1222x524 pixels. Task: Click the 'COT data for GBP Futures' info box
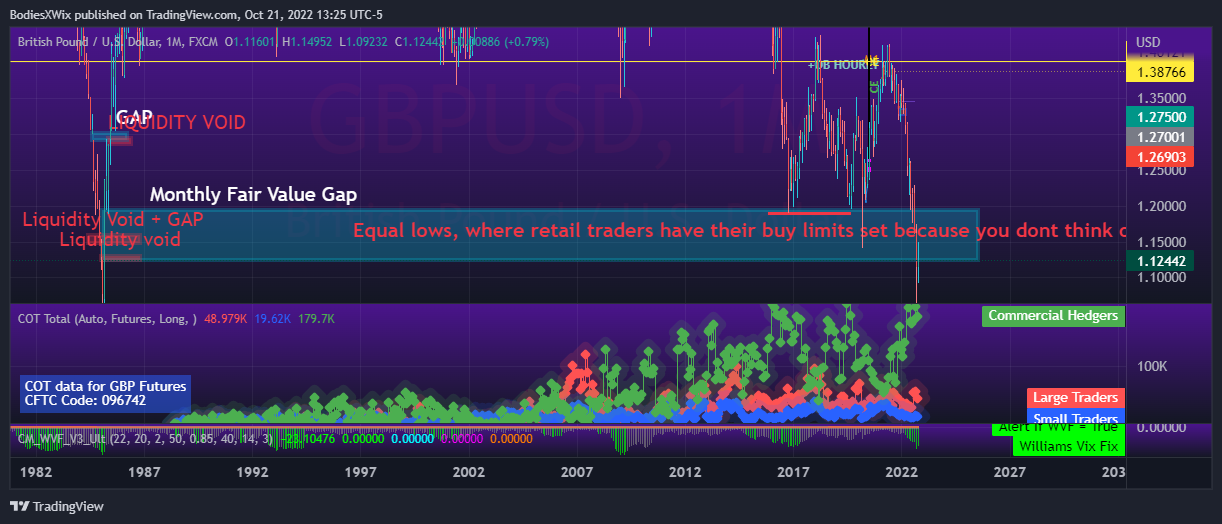point(104,394)
